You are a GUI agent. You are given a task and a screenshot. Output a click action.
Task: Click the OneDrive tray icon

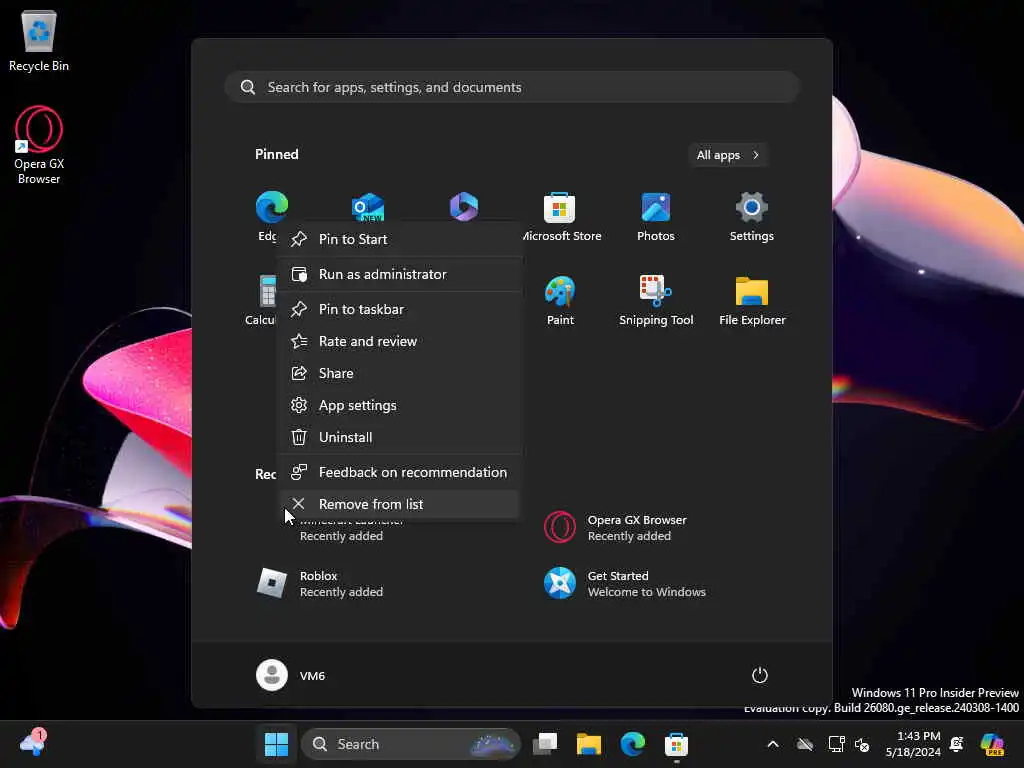pyautogui.click(x=805, y=744)
